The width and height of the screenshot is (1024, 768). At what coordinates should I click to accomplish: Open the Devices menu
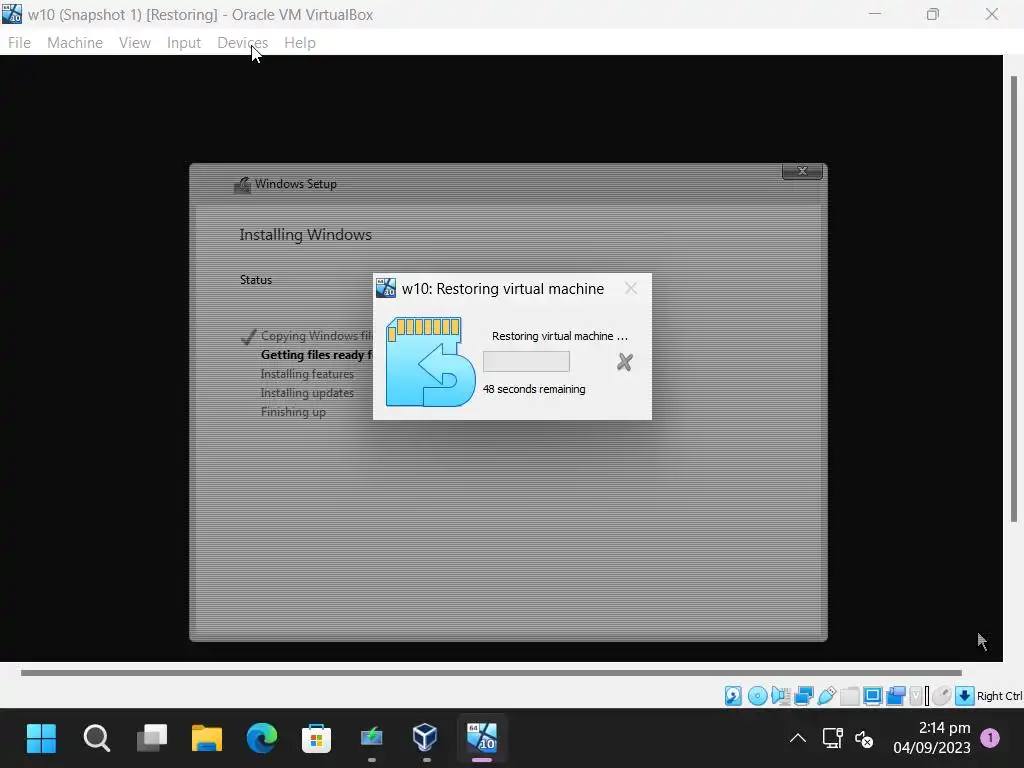(242, 42)
